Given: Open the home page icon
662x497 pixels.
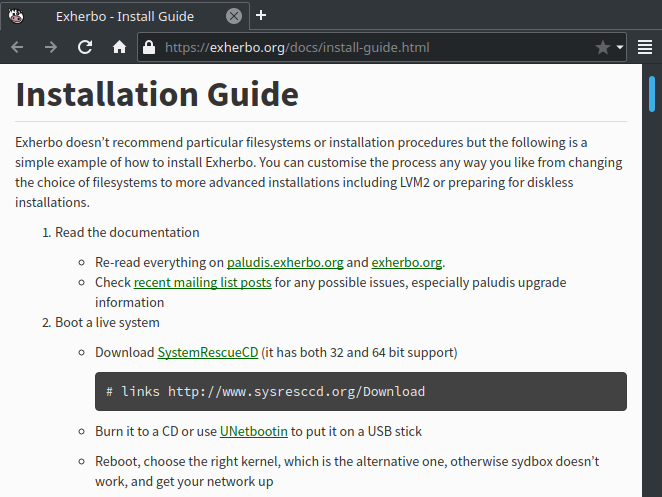Looking at the screenshot, I should coord(119,47).
